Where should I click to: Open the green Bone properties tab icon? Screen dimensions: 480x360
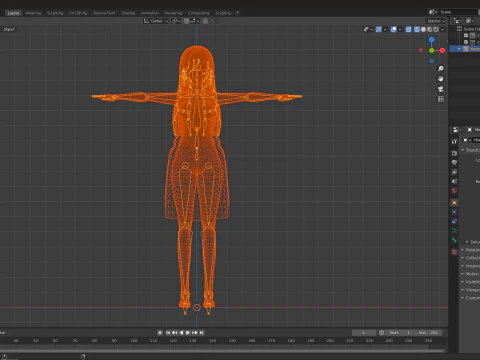[x=454, y=240]
